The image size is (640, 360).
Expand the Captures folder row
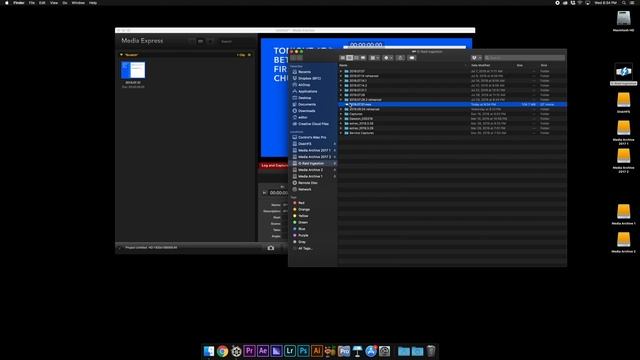341,114
